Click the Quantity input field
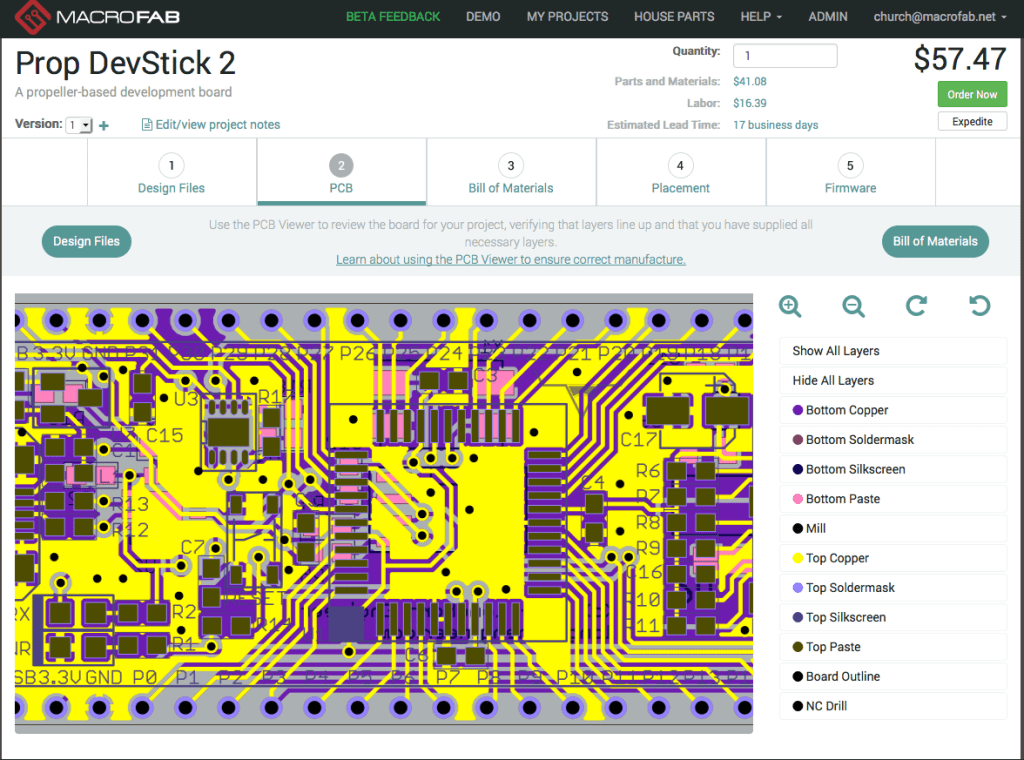This screenshot has height=760, width=1024. 785,56
